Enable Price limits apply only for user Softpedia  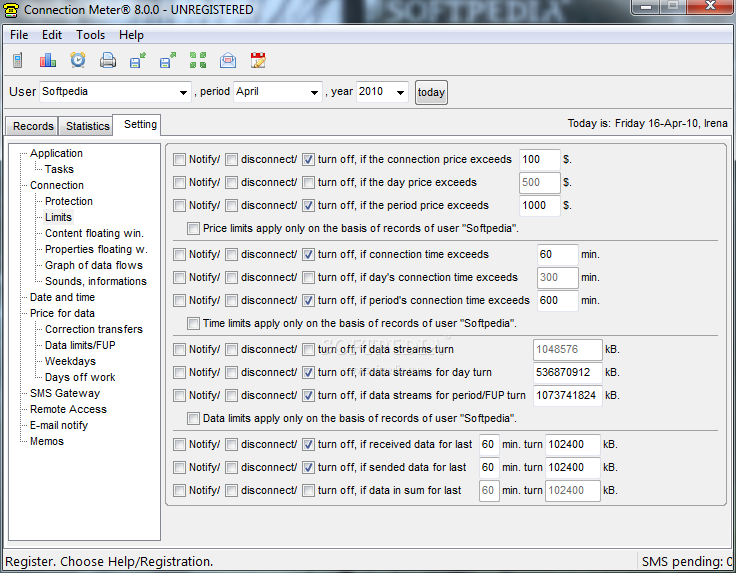coord(193,229)
